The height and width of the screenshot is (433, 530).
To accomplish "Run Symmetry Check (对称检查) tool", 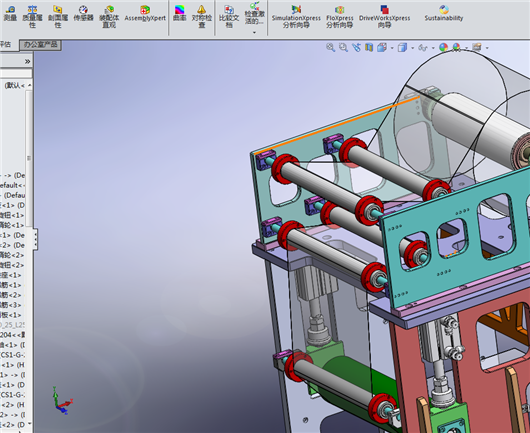I will click(x=201, y=17).
